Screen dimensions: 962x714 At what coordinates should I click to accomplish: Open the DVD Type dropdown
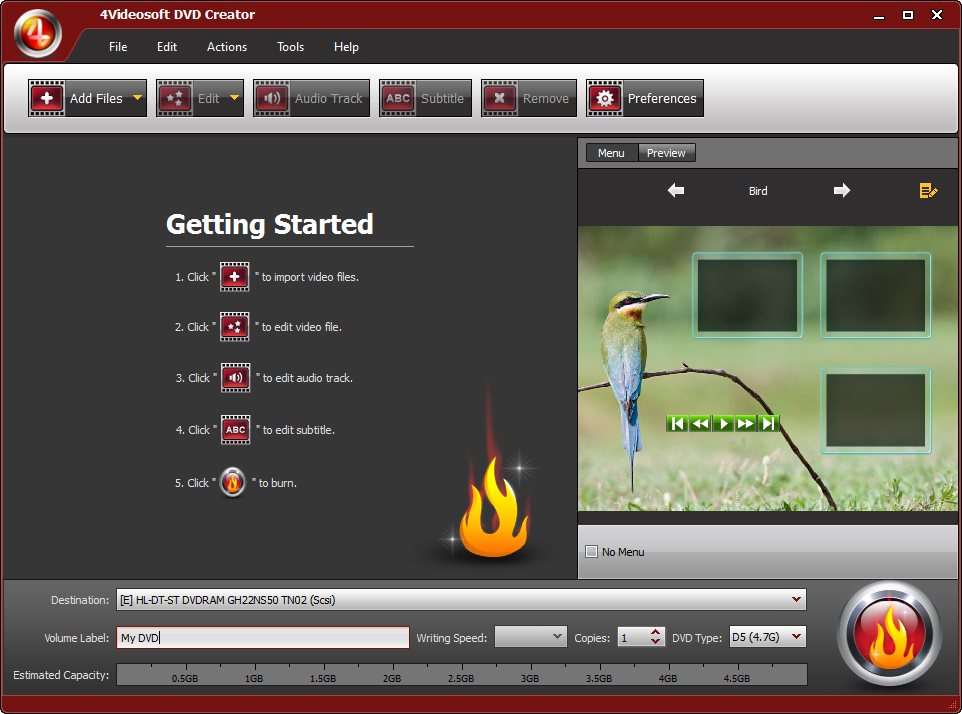(796, 637)
